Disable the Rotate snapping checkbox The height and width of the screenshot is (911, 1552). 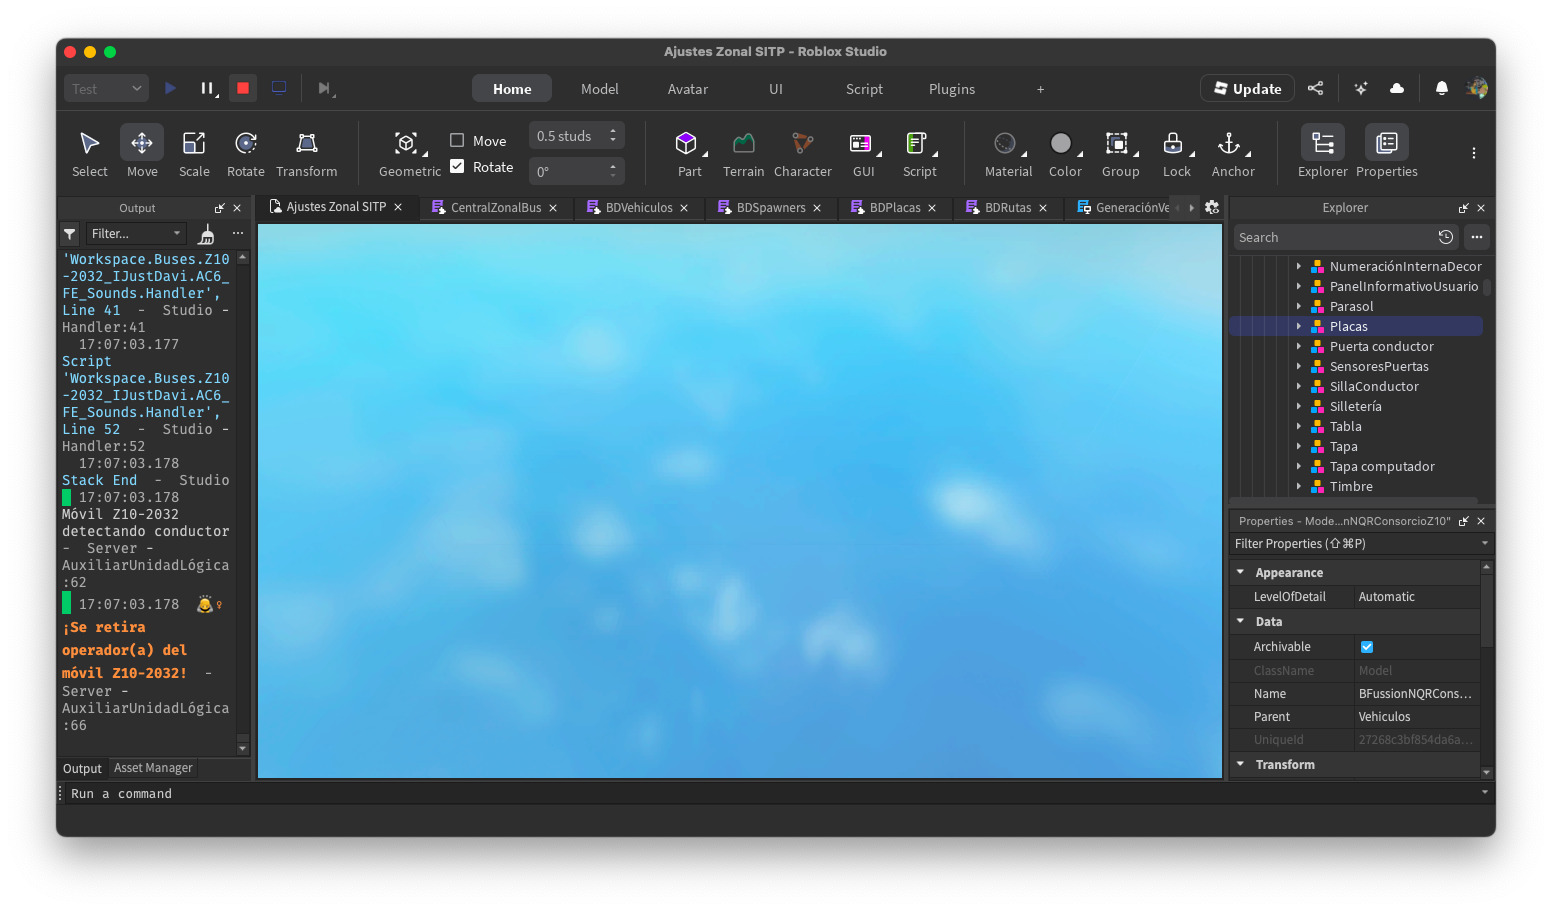coord(457,166)
